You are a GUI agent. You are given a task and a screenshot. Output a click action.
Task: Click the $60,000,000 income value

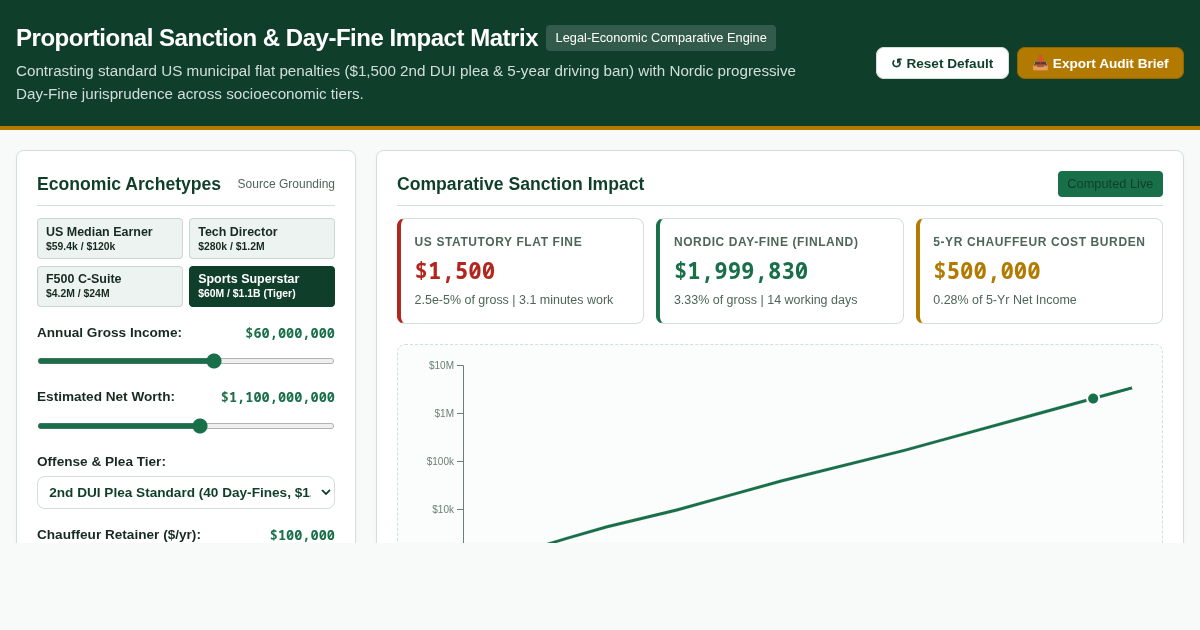(290, 333)
